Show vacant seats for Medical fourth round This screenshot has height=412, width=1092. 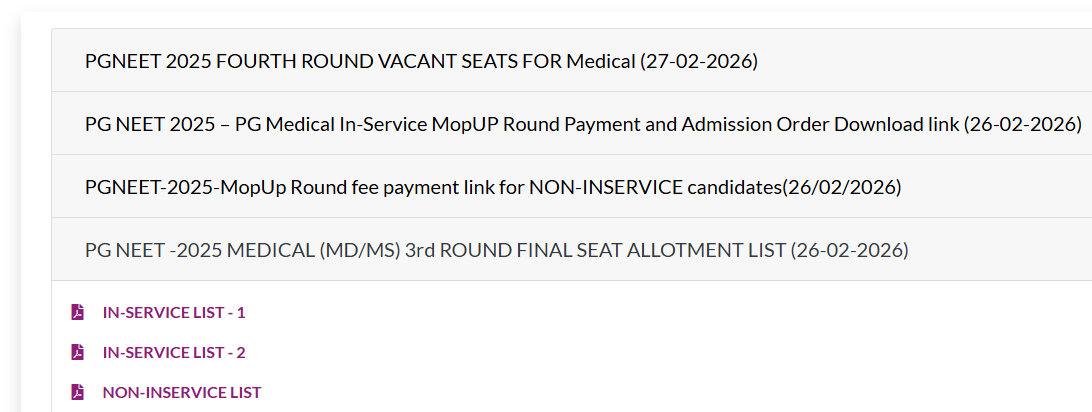point(421,61)
